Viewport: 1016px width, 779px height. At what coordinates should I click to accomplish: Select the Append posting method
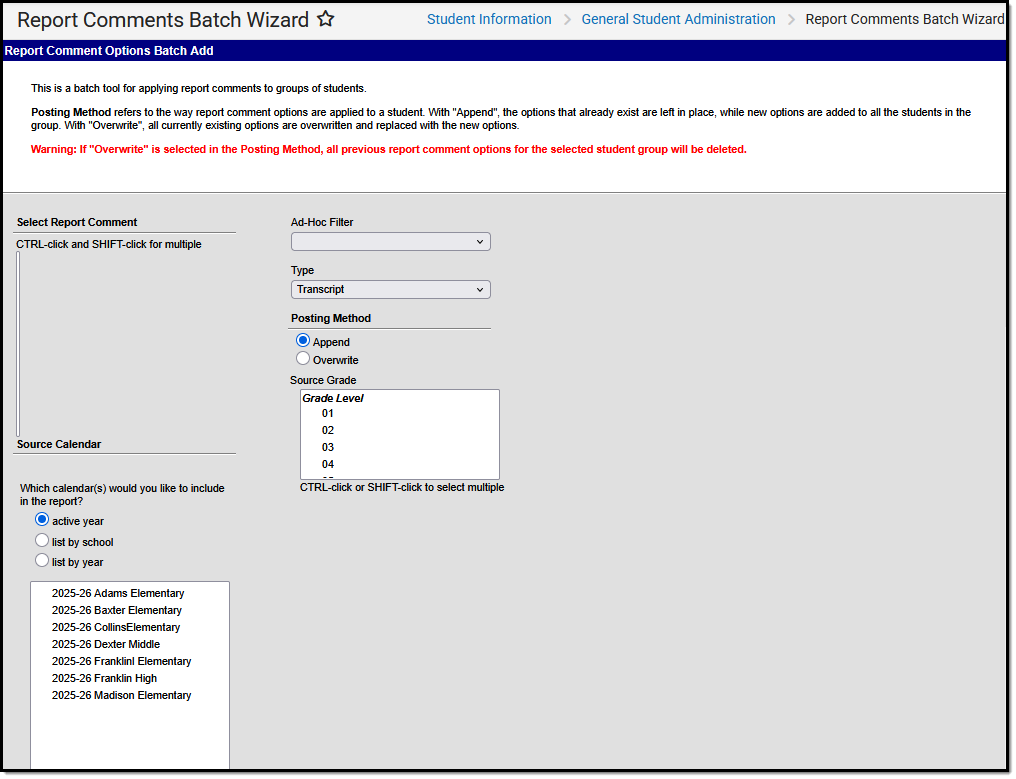302,340
